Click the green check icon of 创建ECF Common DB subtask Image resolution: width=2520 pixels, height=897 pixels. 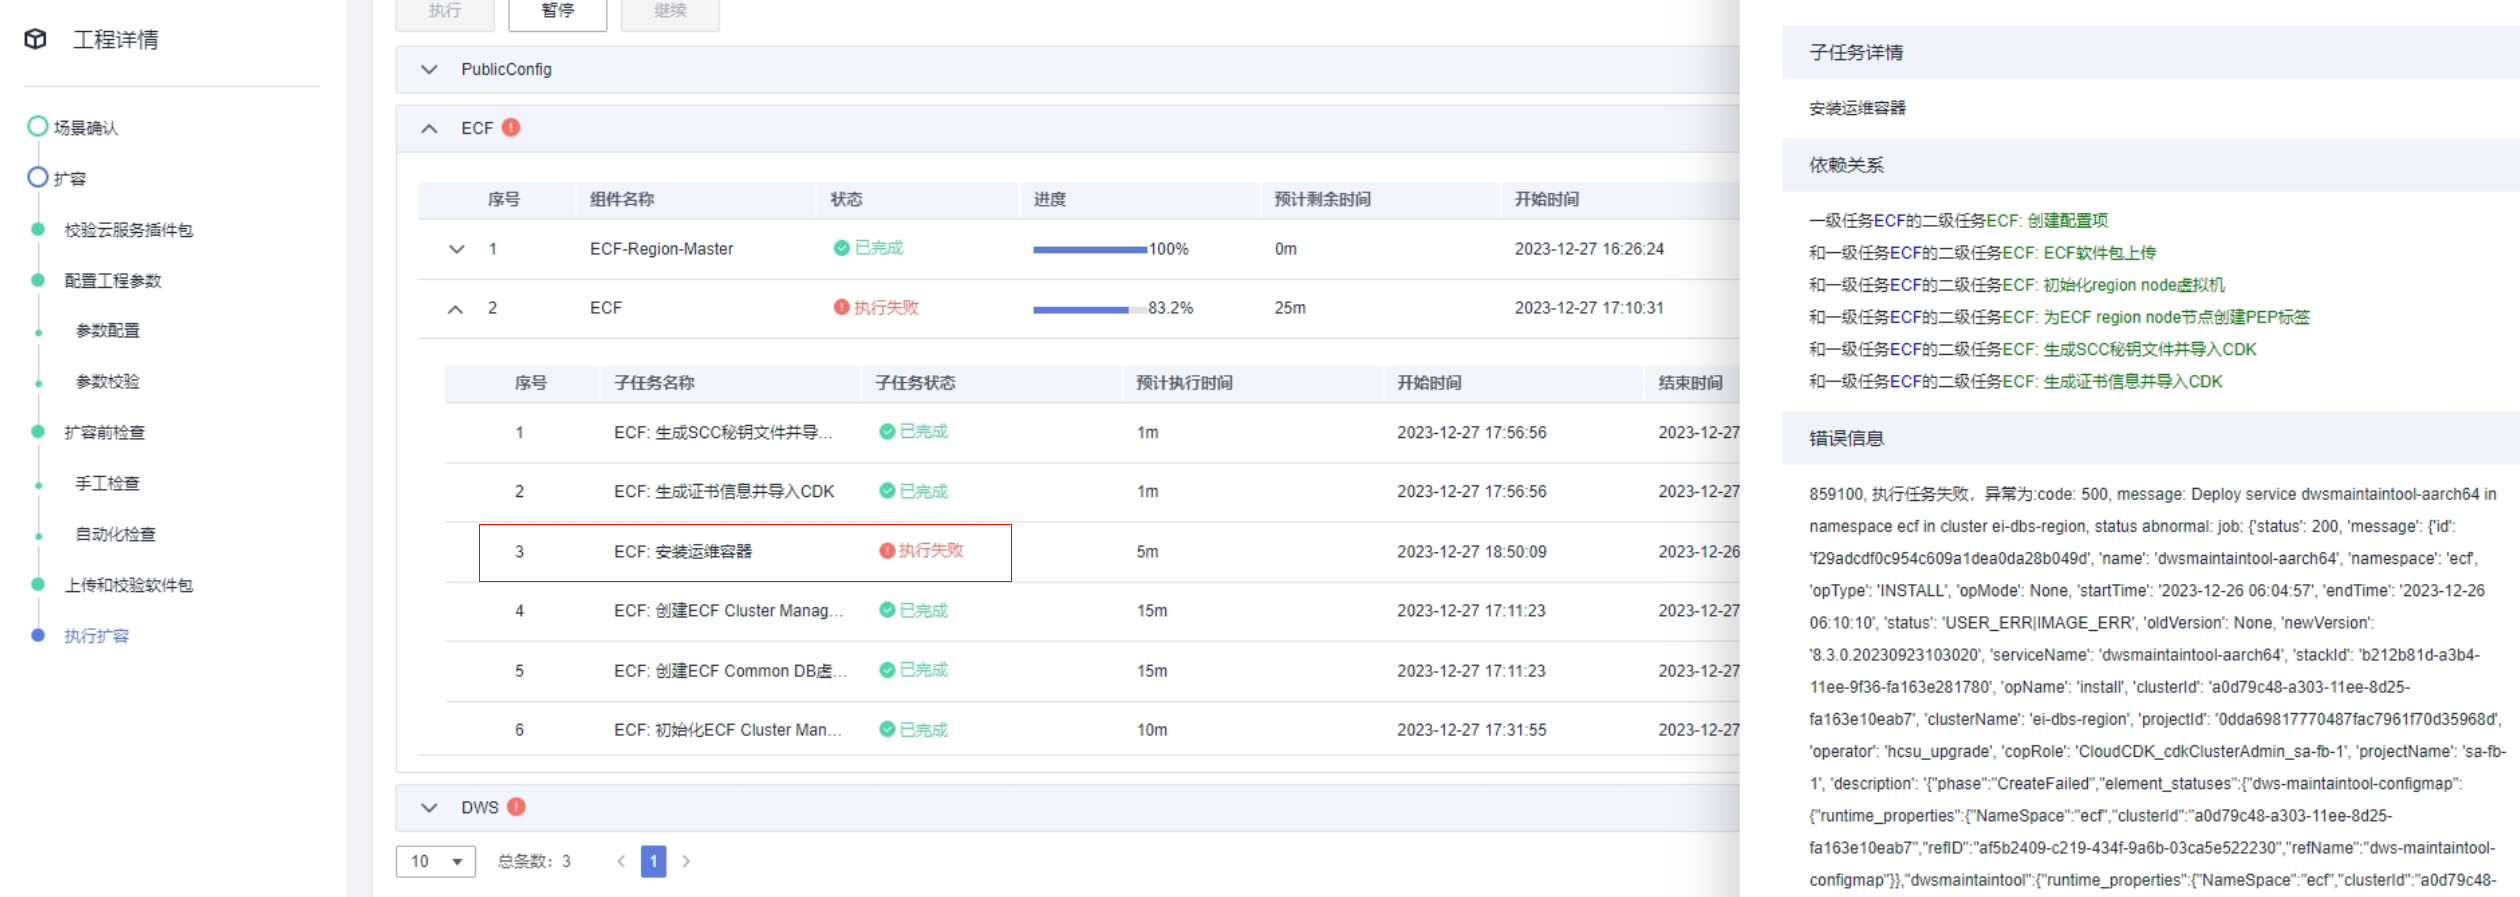pyautogui.click(x=887, y=669)
